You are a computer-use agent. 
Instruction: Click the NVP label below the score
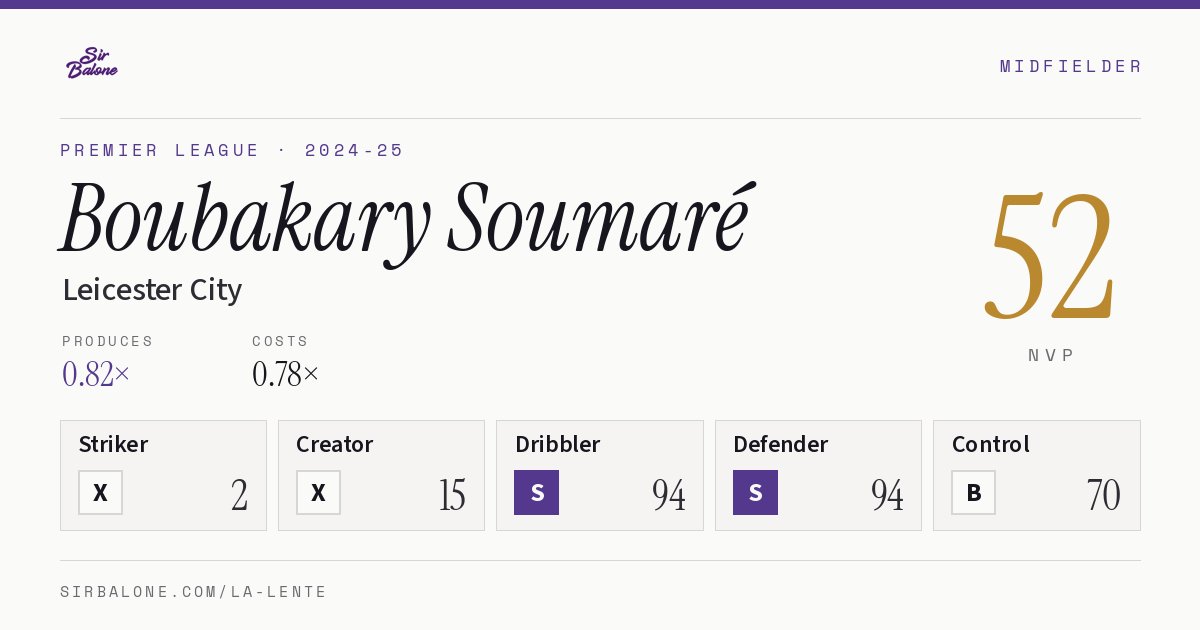[x=1052, y=355]
